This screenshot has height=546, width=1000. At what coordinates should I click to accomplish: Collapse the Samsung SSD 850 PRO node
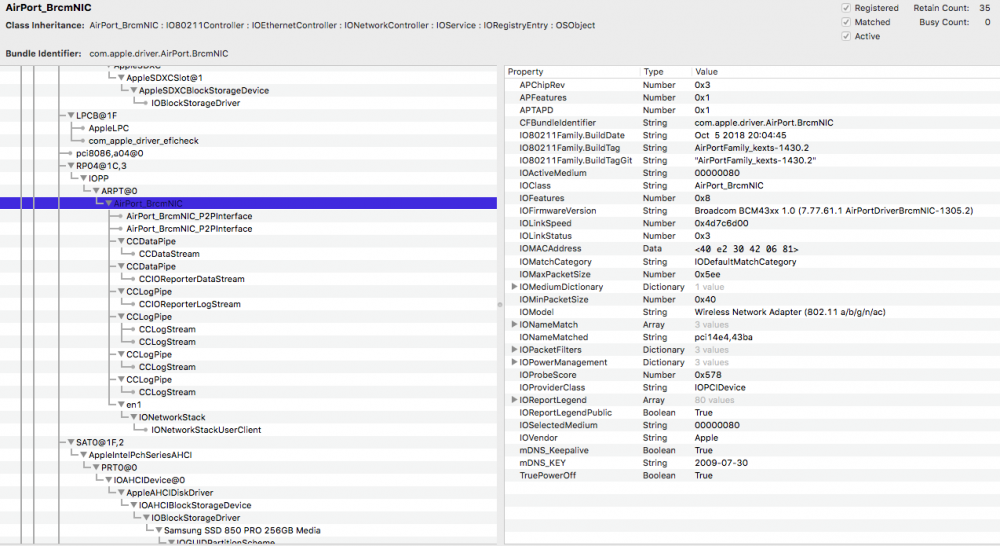point(159,530)
